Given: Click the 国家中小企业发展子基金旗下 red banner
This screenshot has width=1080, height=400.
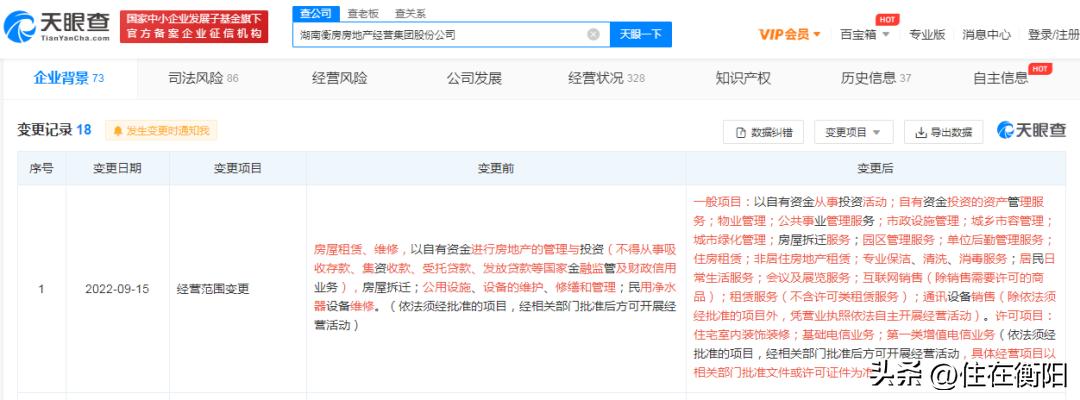Looking at the screenshot, I should [194, 26].
